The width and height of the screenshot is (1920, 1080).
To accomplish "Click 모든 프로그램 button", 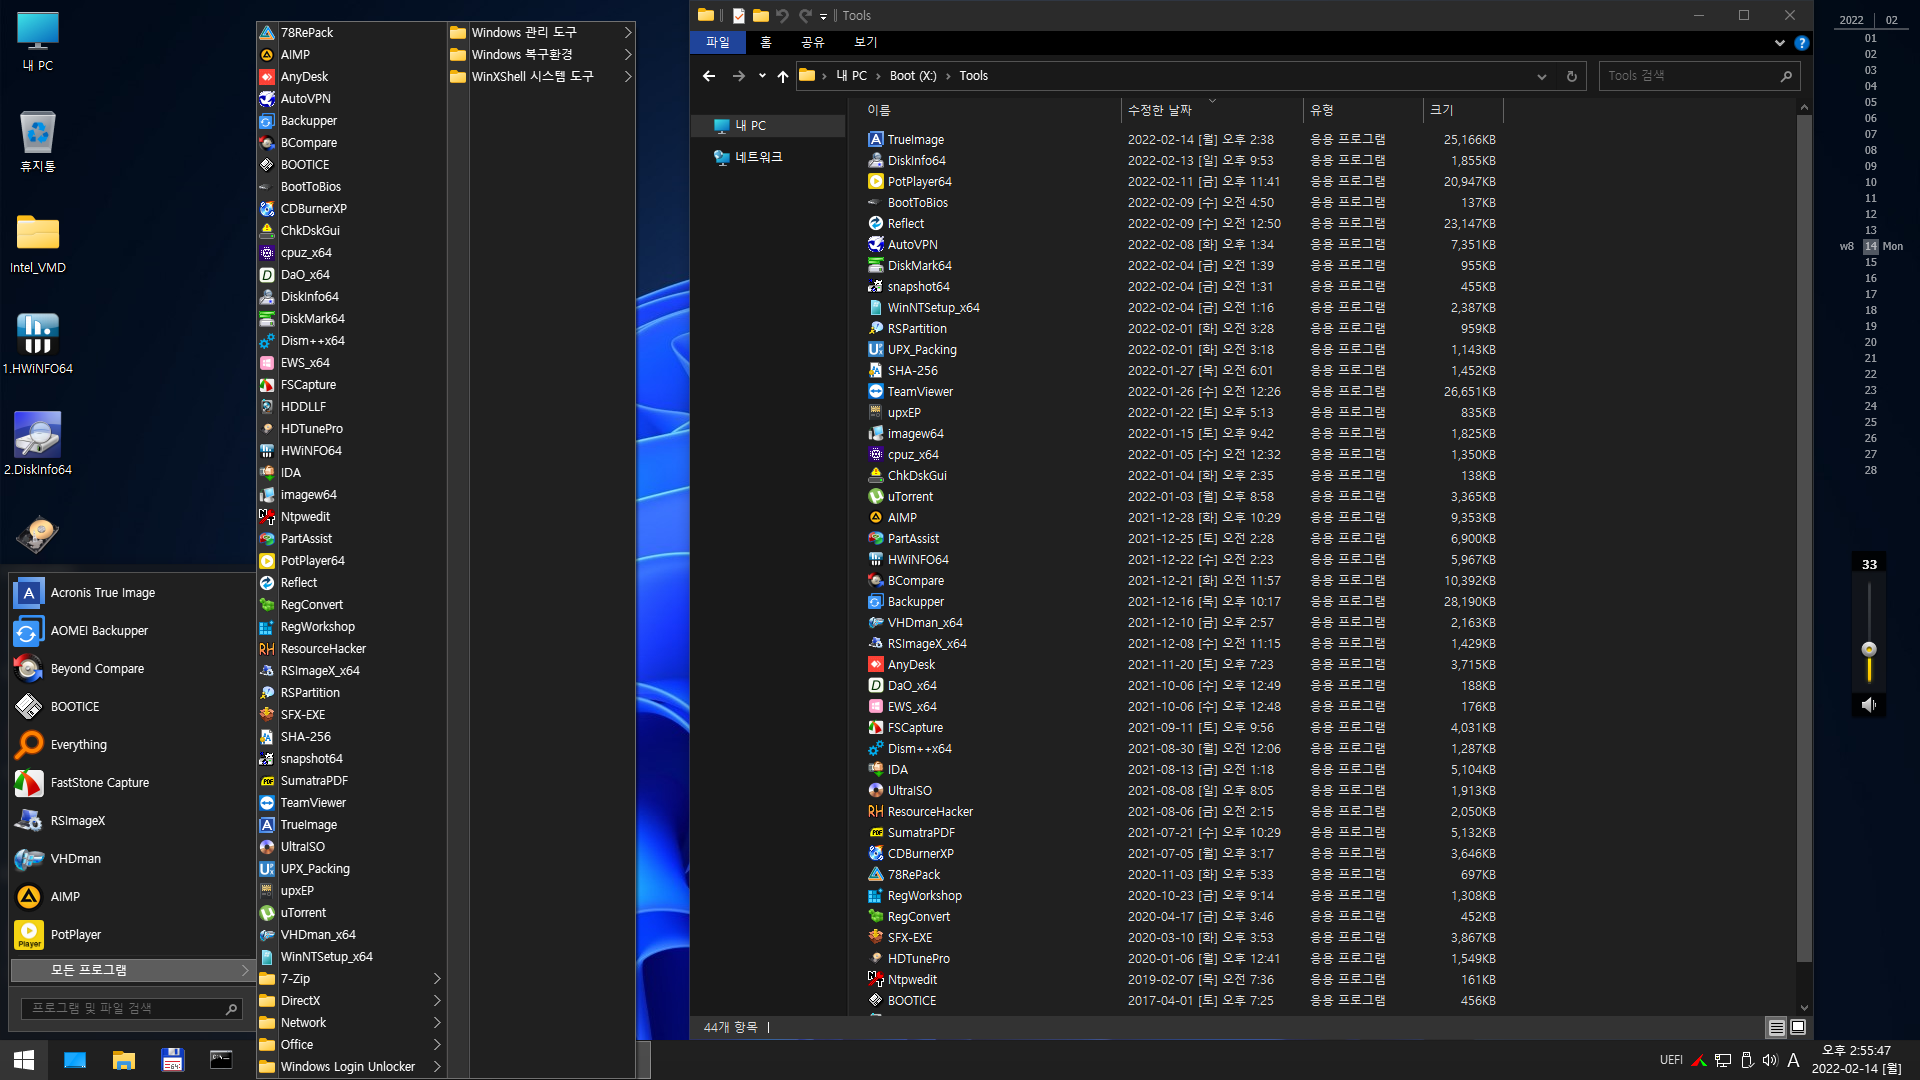I will 132,970.
